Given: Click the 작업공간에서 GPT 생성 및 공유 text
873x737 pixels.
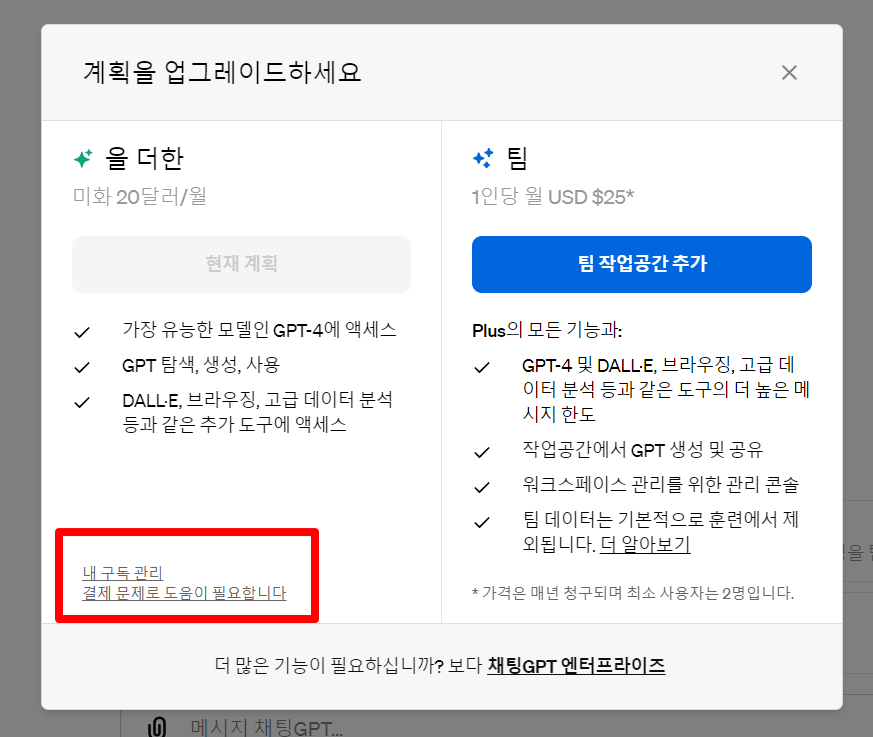Looking at the screenshot, I should click(x=643, y=450).
